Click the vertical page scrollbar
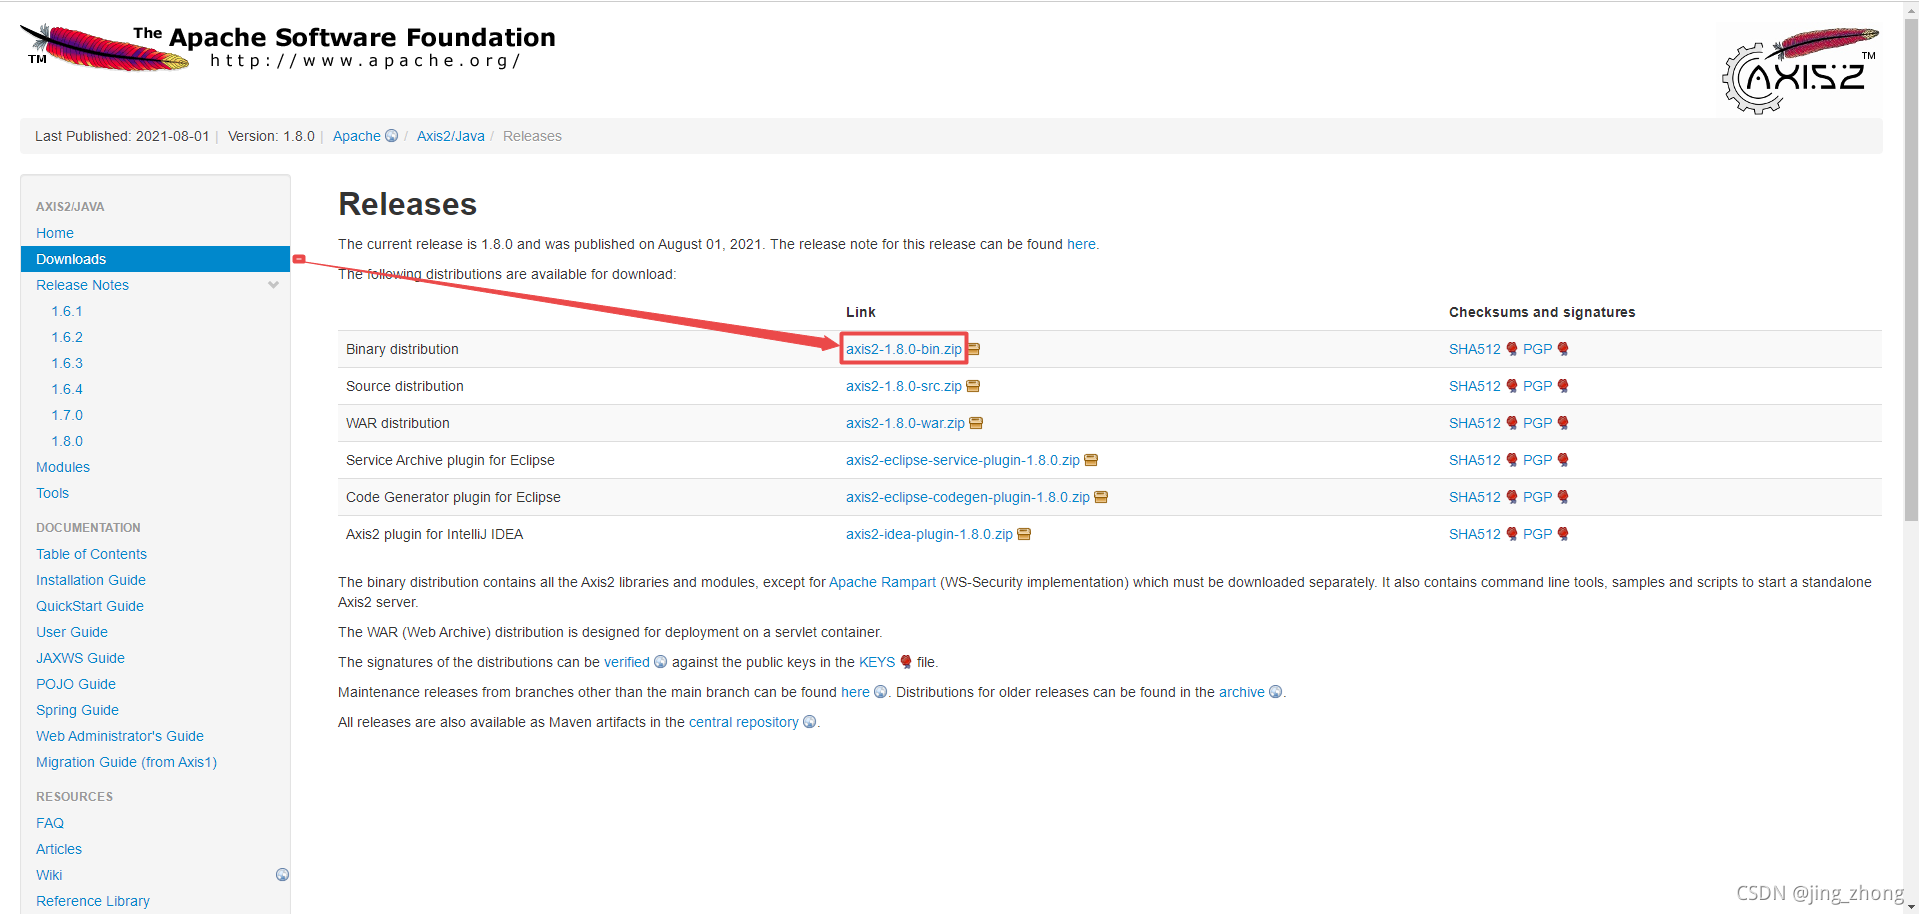The height and width of the screenshot is (914, 1919). tap(1911, 270)
